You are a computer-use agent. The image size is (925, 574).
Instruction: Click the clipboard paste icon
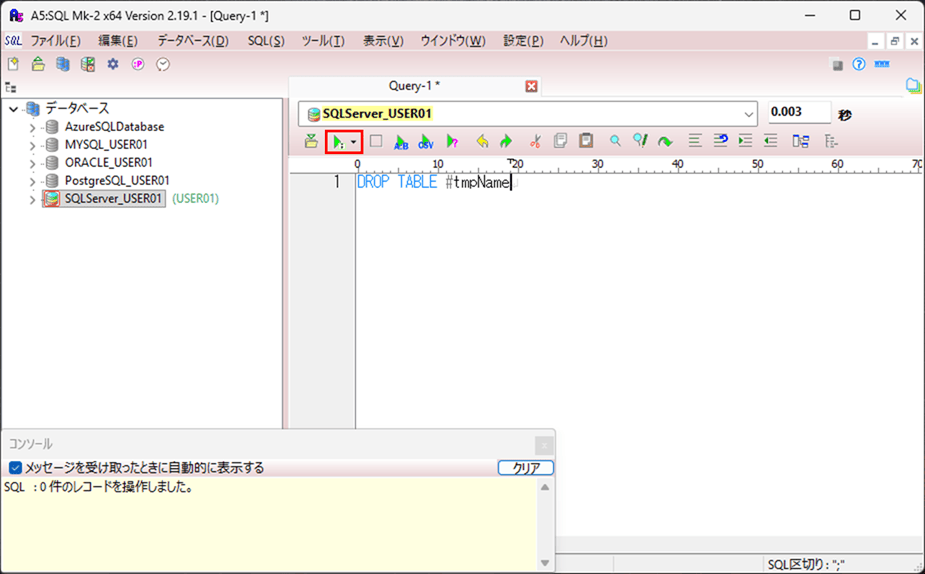pos(586,141)
